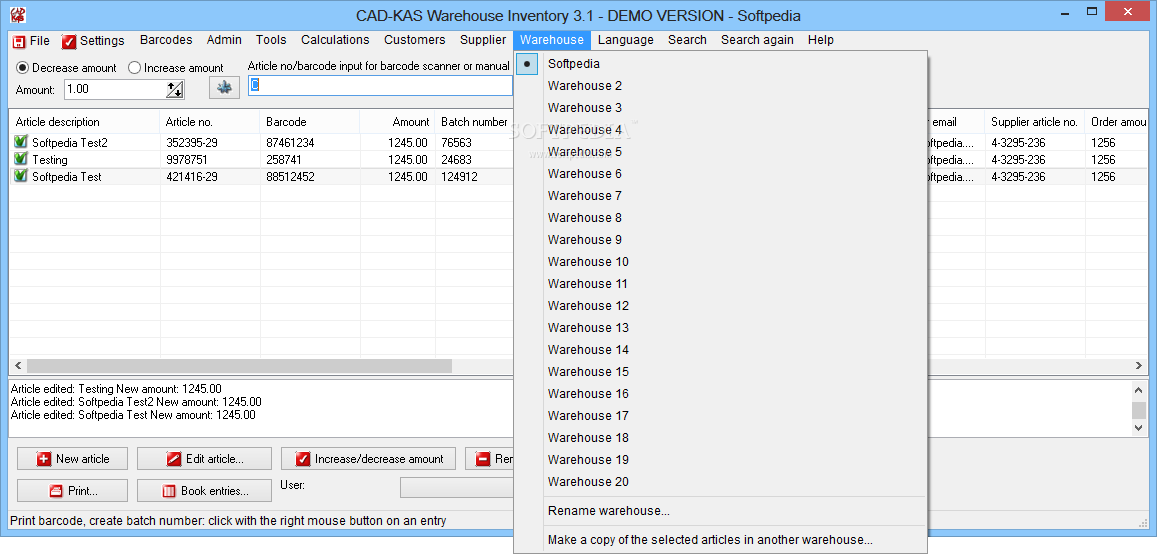1157x554 pixels.
Task: Click the green check icon of Softpedia Test
Action: click(x=21, y=176)
